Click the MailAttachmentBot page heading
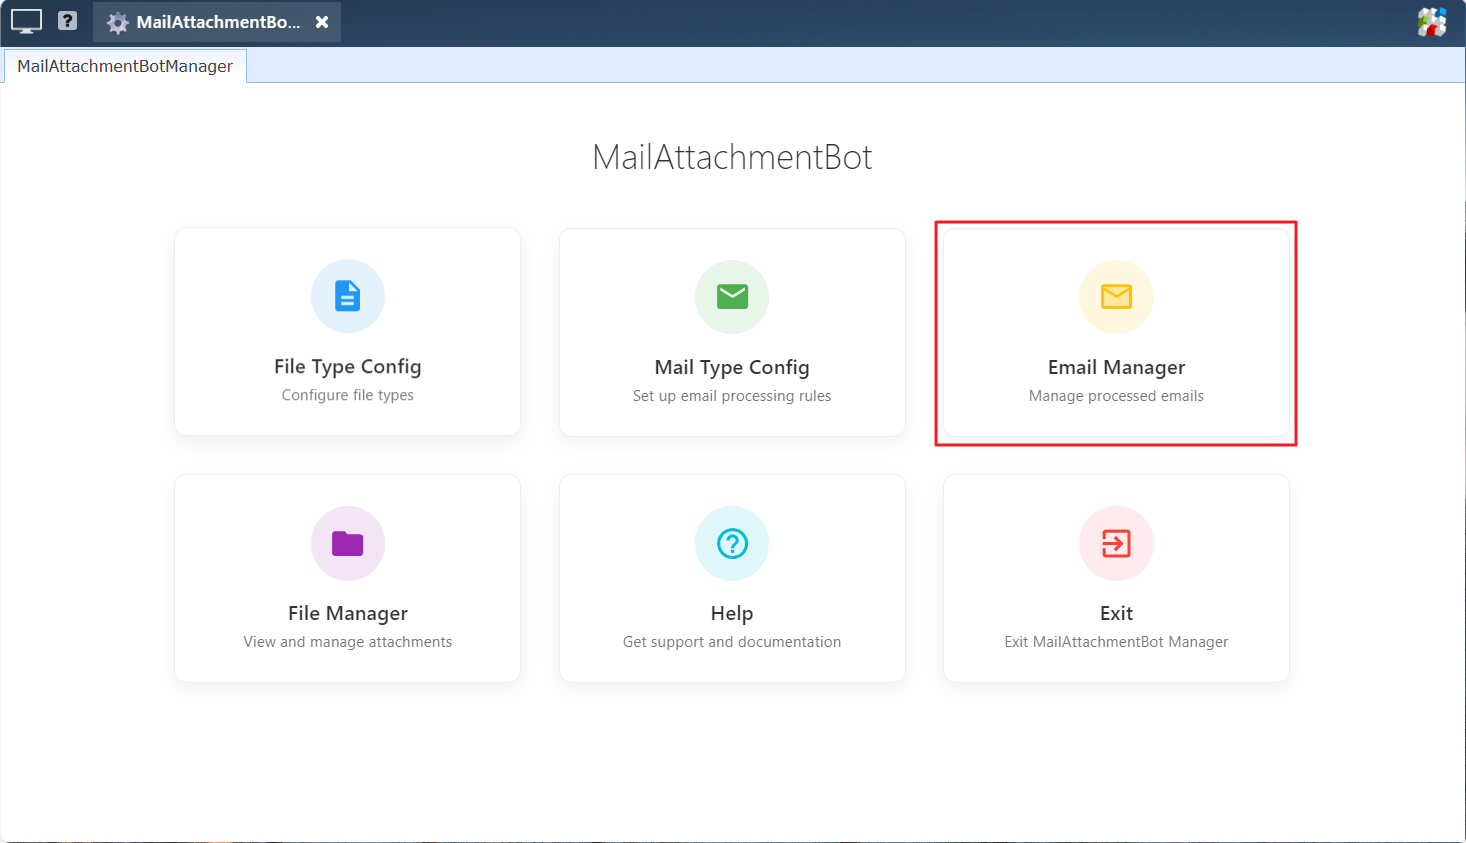This screenshot has width=1466, height=843. [732, 157]
